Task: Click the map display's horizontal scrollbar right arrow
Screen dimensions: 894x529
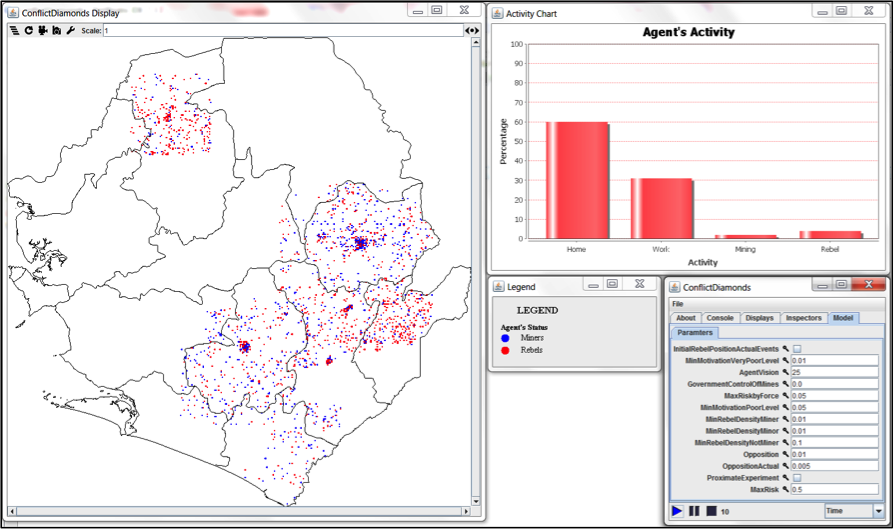Action: [466, 511]
